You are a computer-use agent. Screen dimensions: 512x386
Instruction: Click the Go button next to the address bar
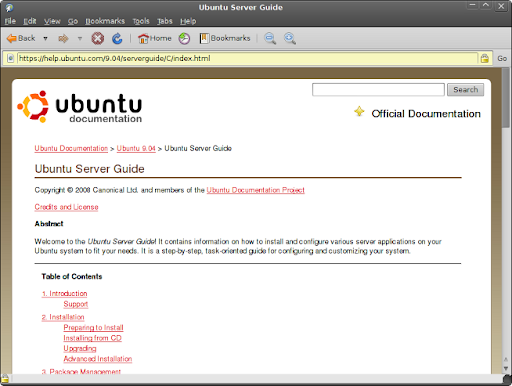tap(502, 58)
